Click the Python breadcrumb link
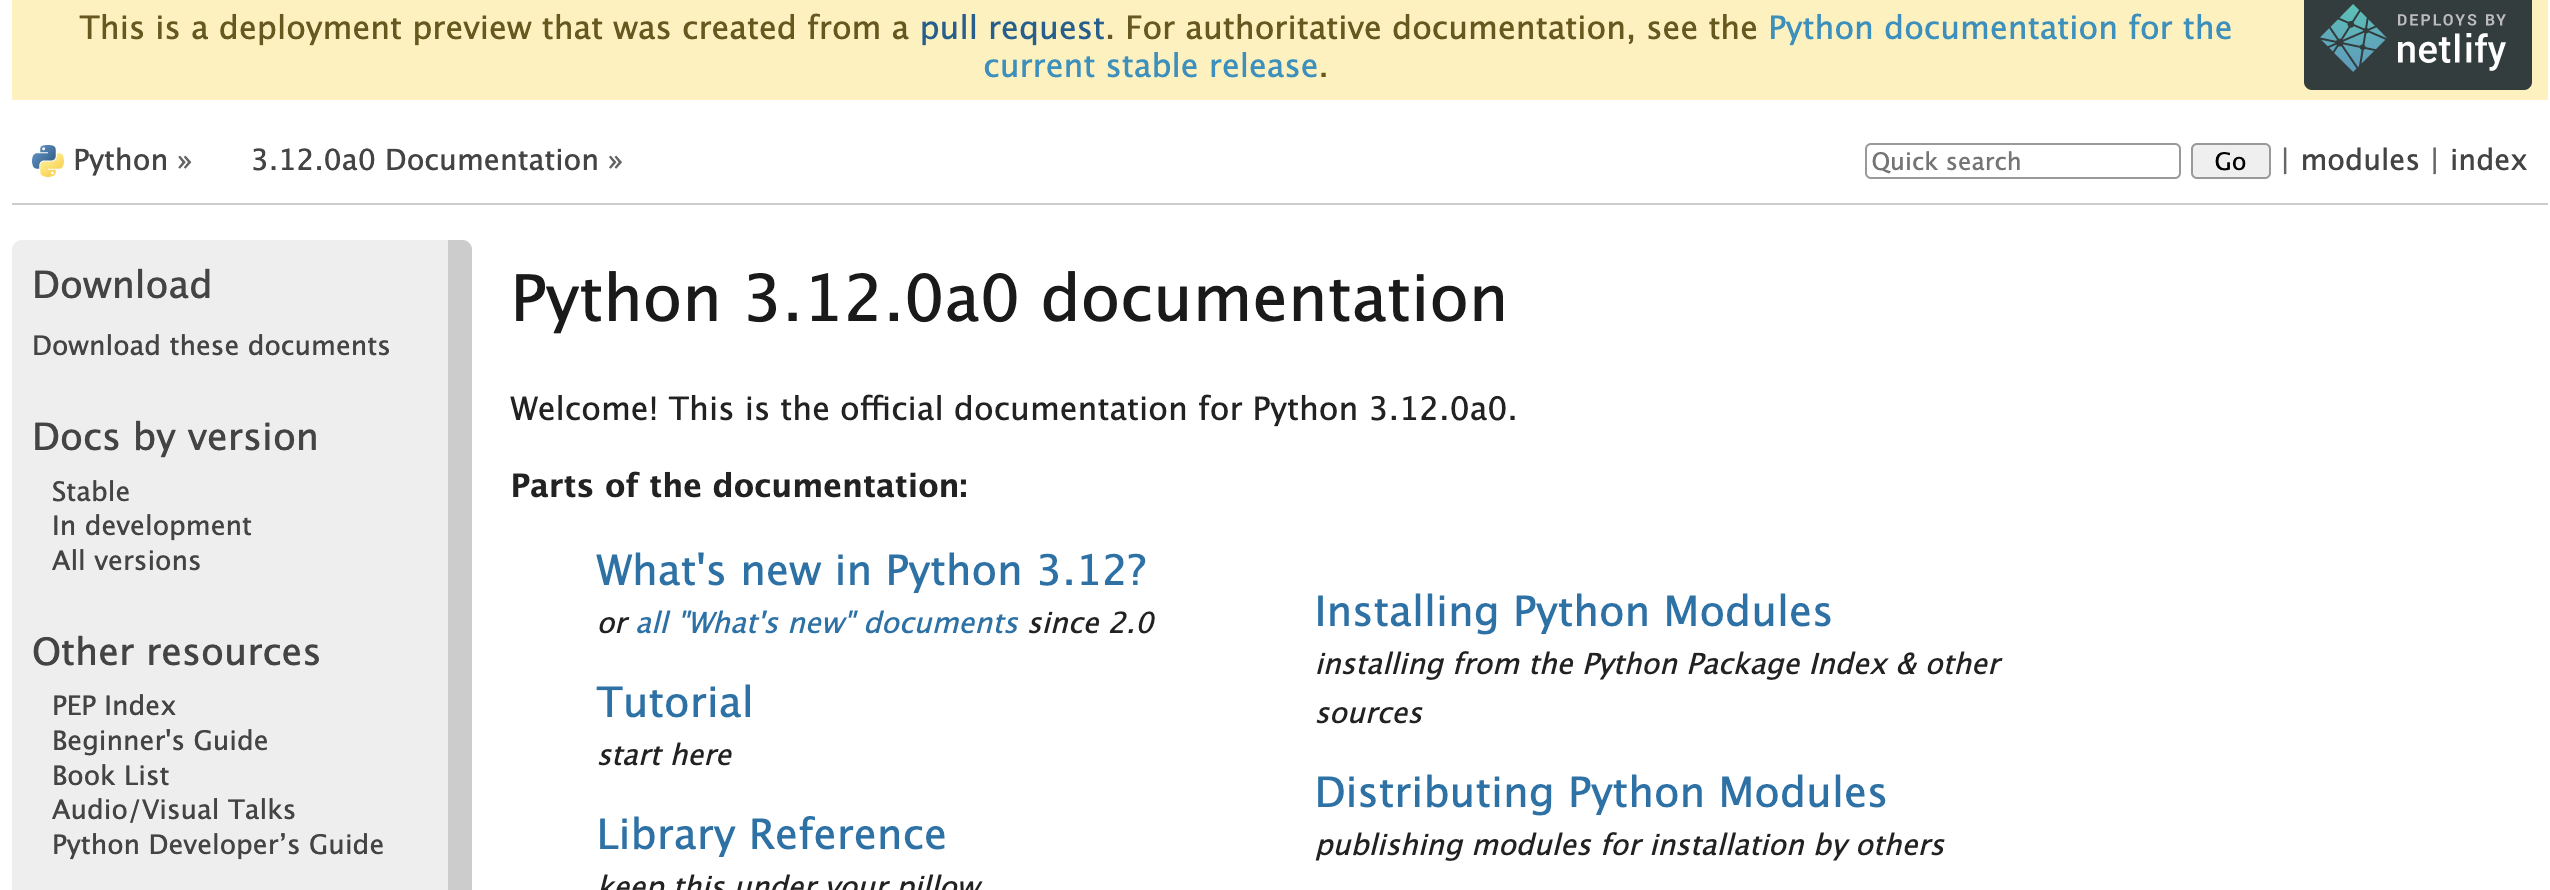The image size is (2550, 890). pos(120,160)
